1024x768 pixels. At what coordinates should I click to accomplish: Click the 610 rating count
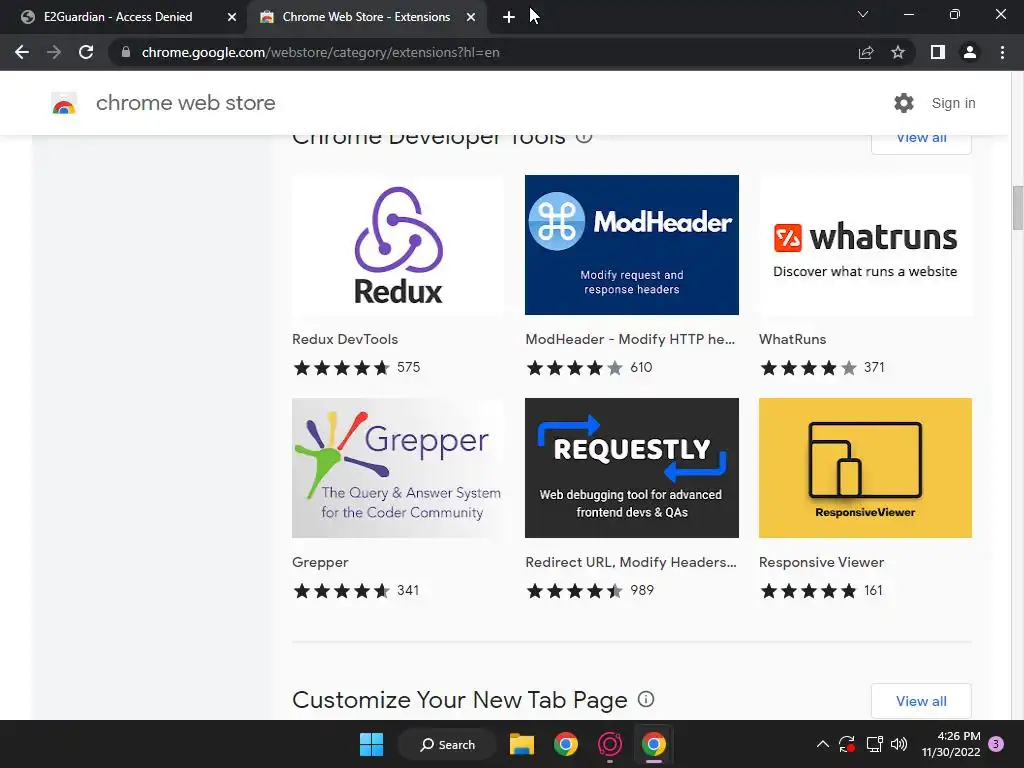(x=641, y=367)
